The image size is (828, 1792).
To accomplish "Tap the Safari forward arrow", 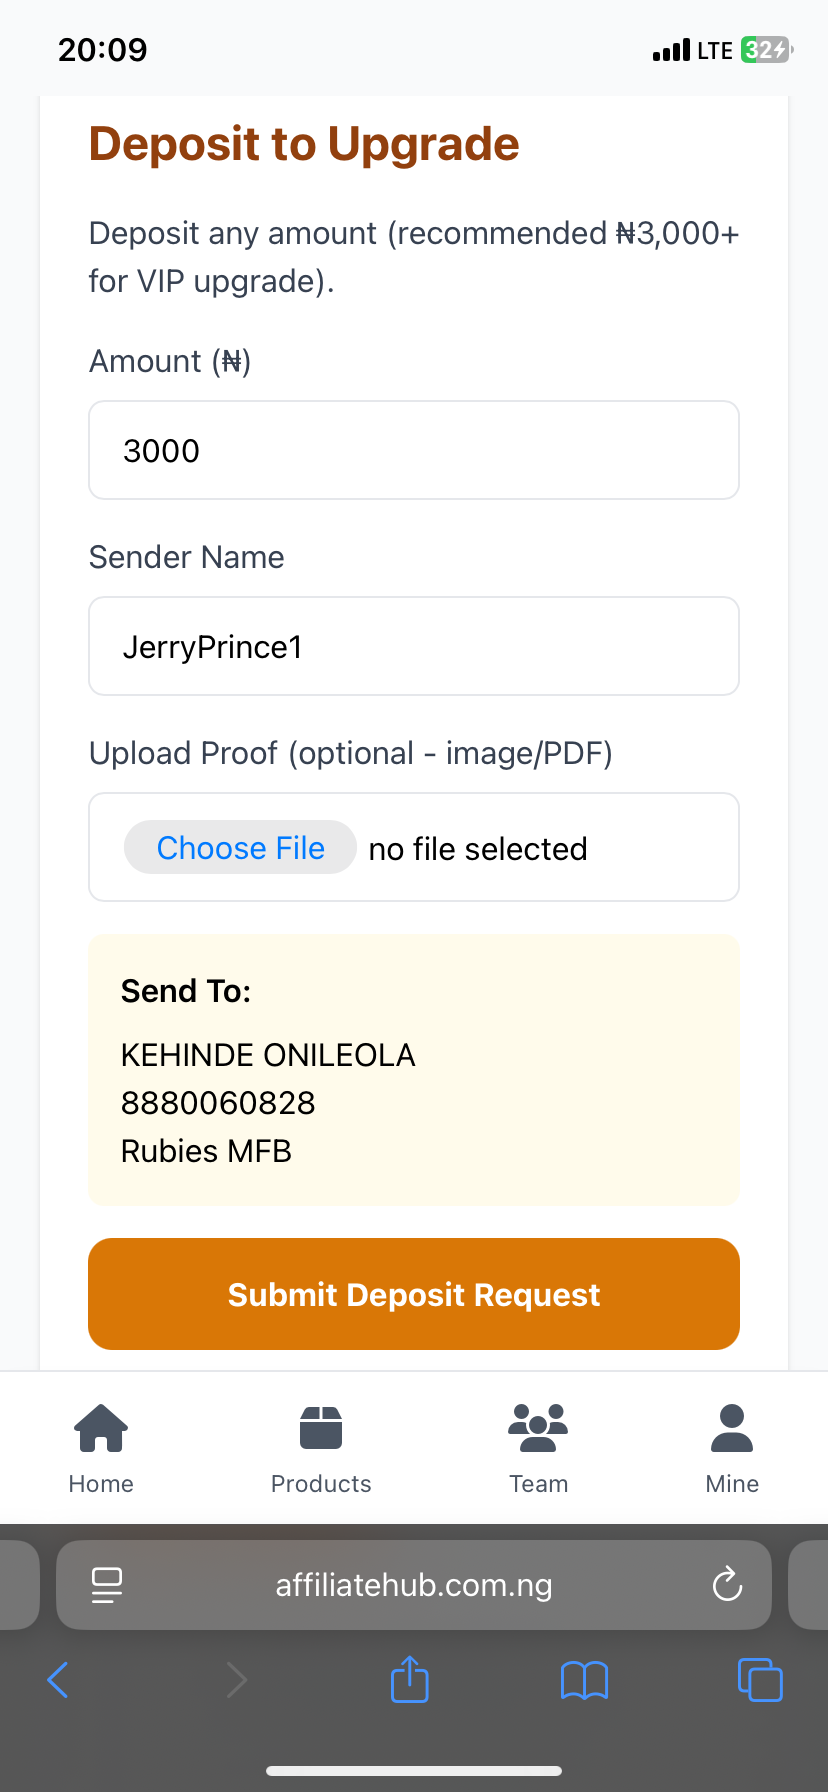I will [x=236, y=1680].
